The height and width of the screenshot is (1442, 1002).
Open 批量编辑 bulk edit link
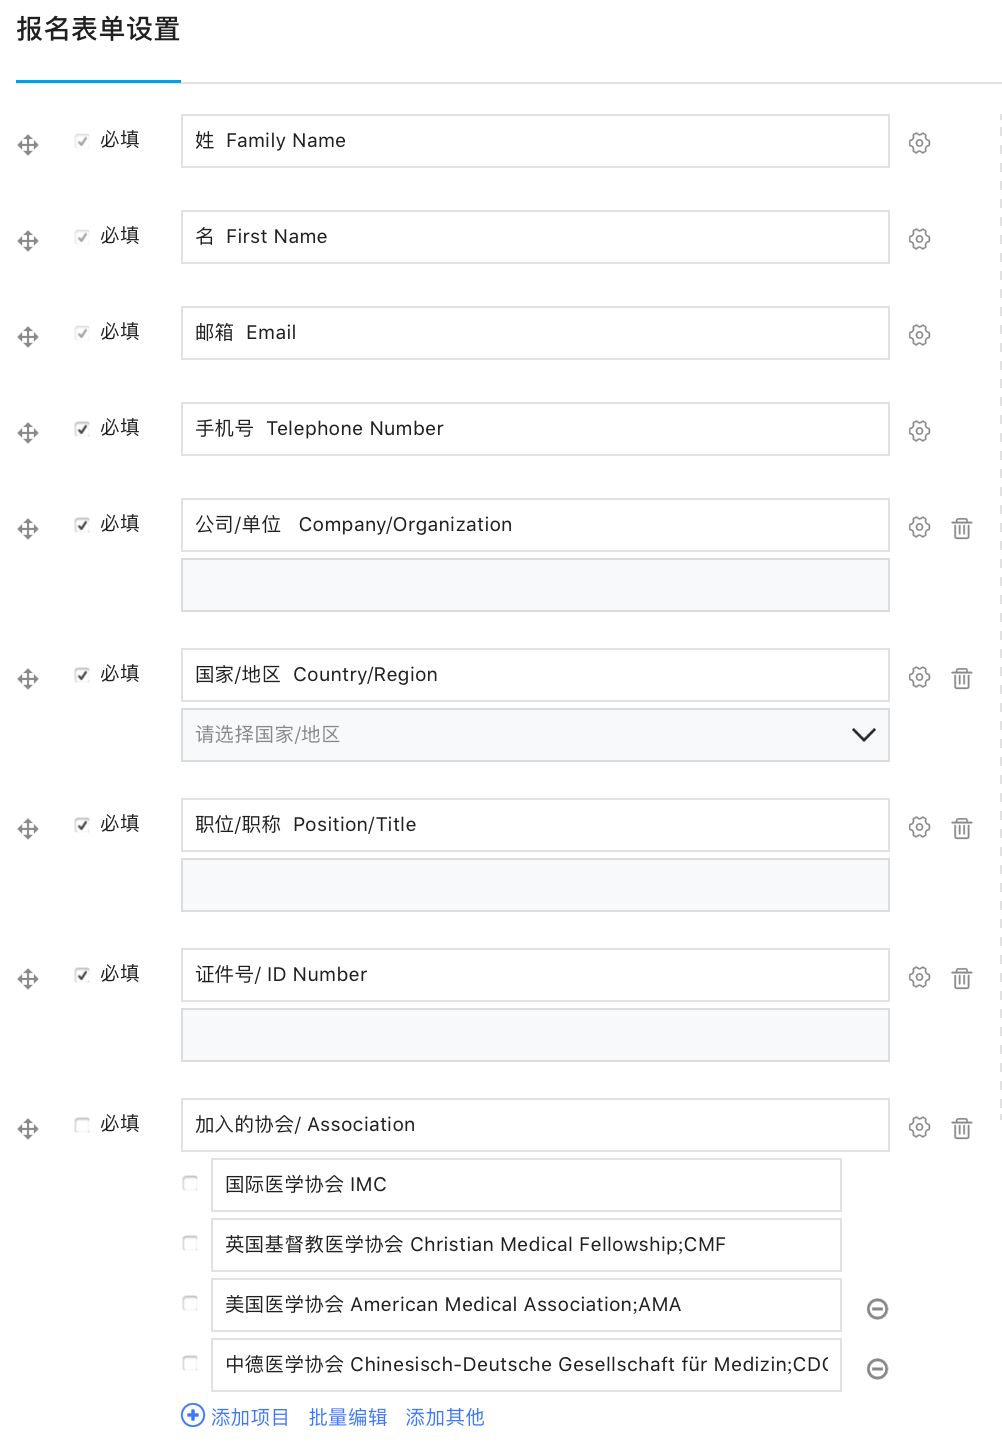pos(347,1417)
